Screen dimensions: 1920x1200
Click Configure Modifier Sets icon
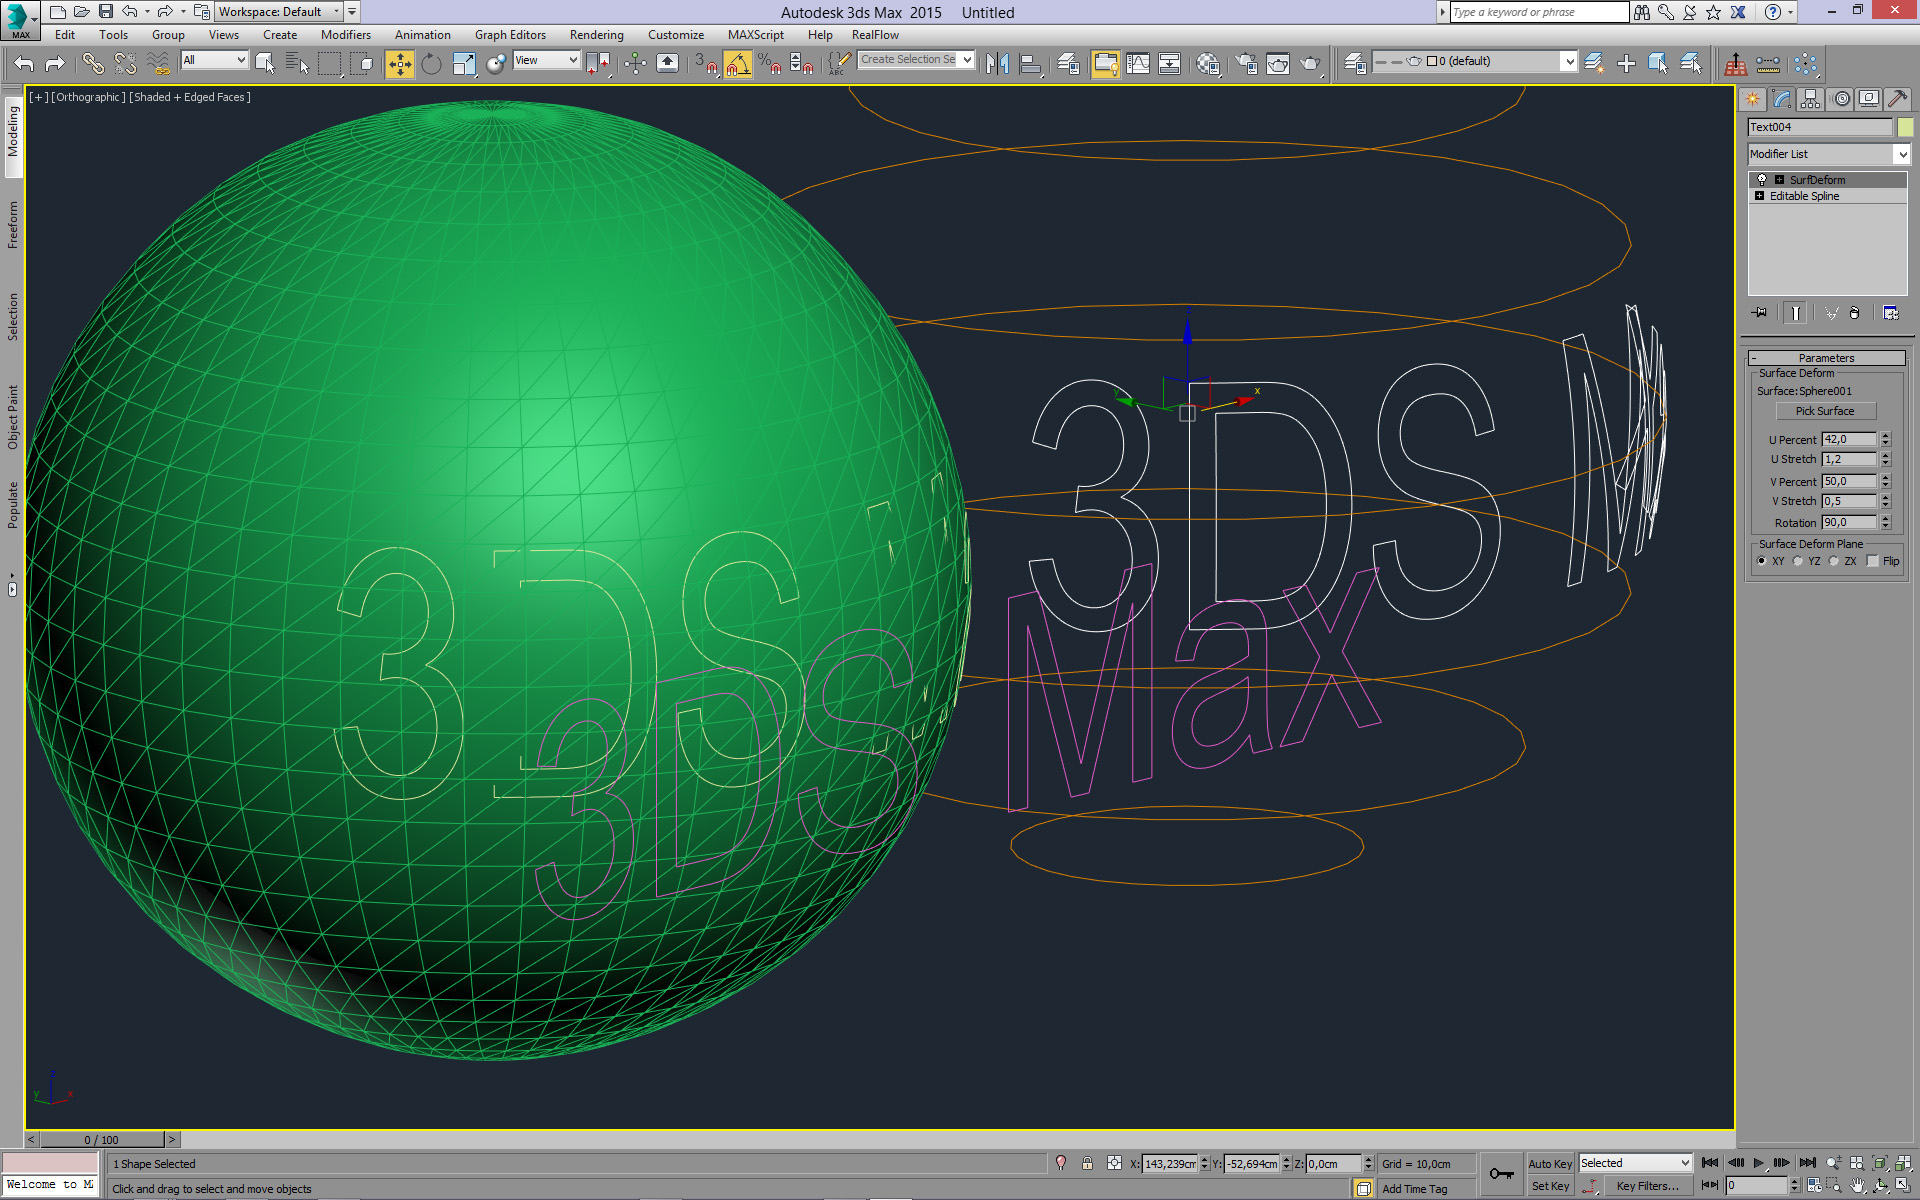[x=1890, y=313]
